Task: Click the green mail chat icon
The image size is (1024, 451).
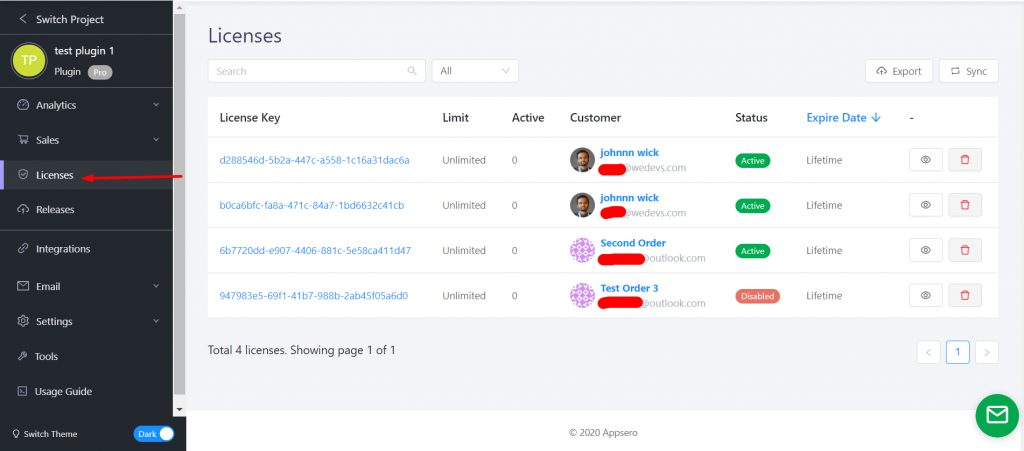Action: 997,415
